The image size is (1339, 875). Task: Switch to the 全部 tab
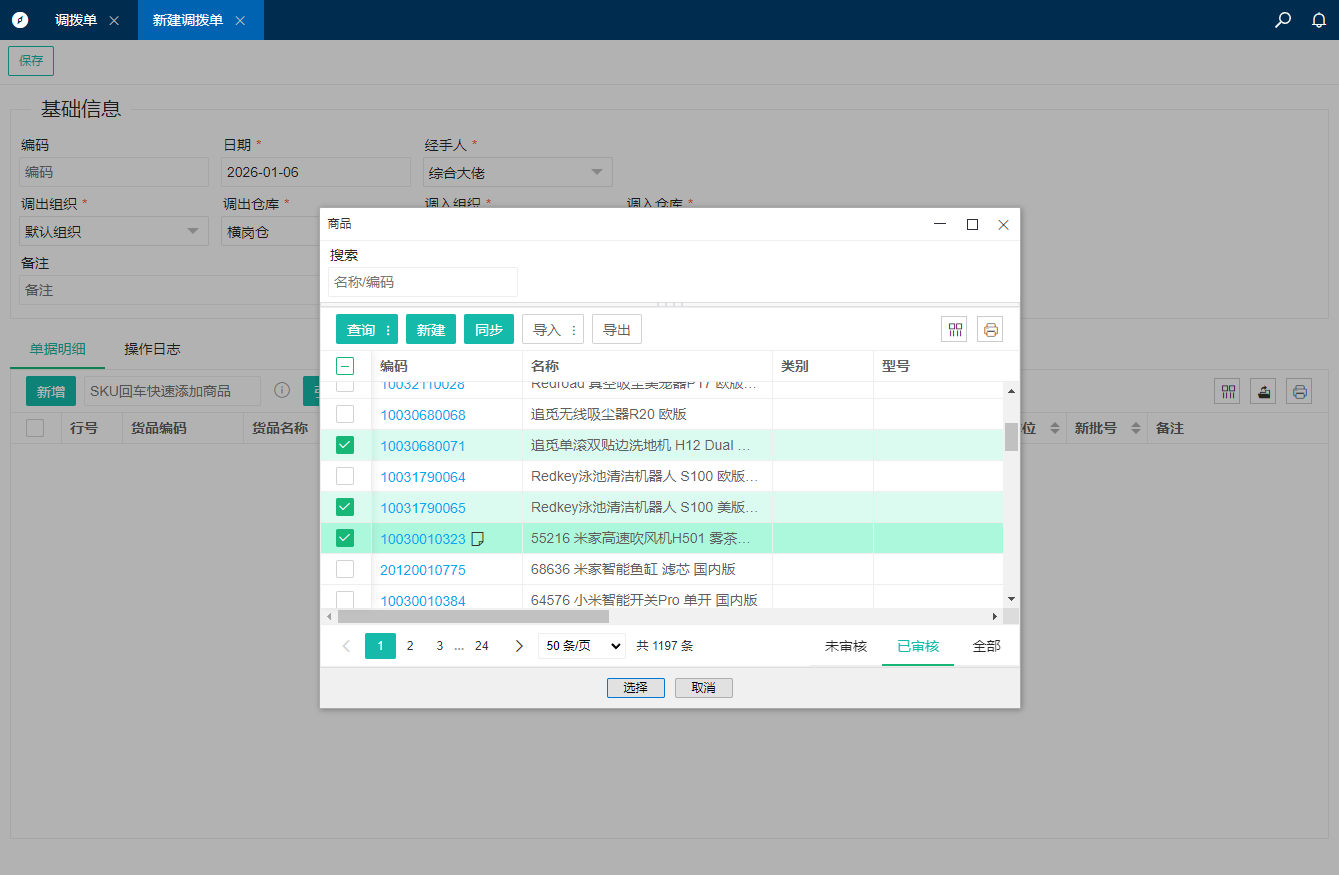pos(986,646)
